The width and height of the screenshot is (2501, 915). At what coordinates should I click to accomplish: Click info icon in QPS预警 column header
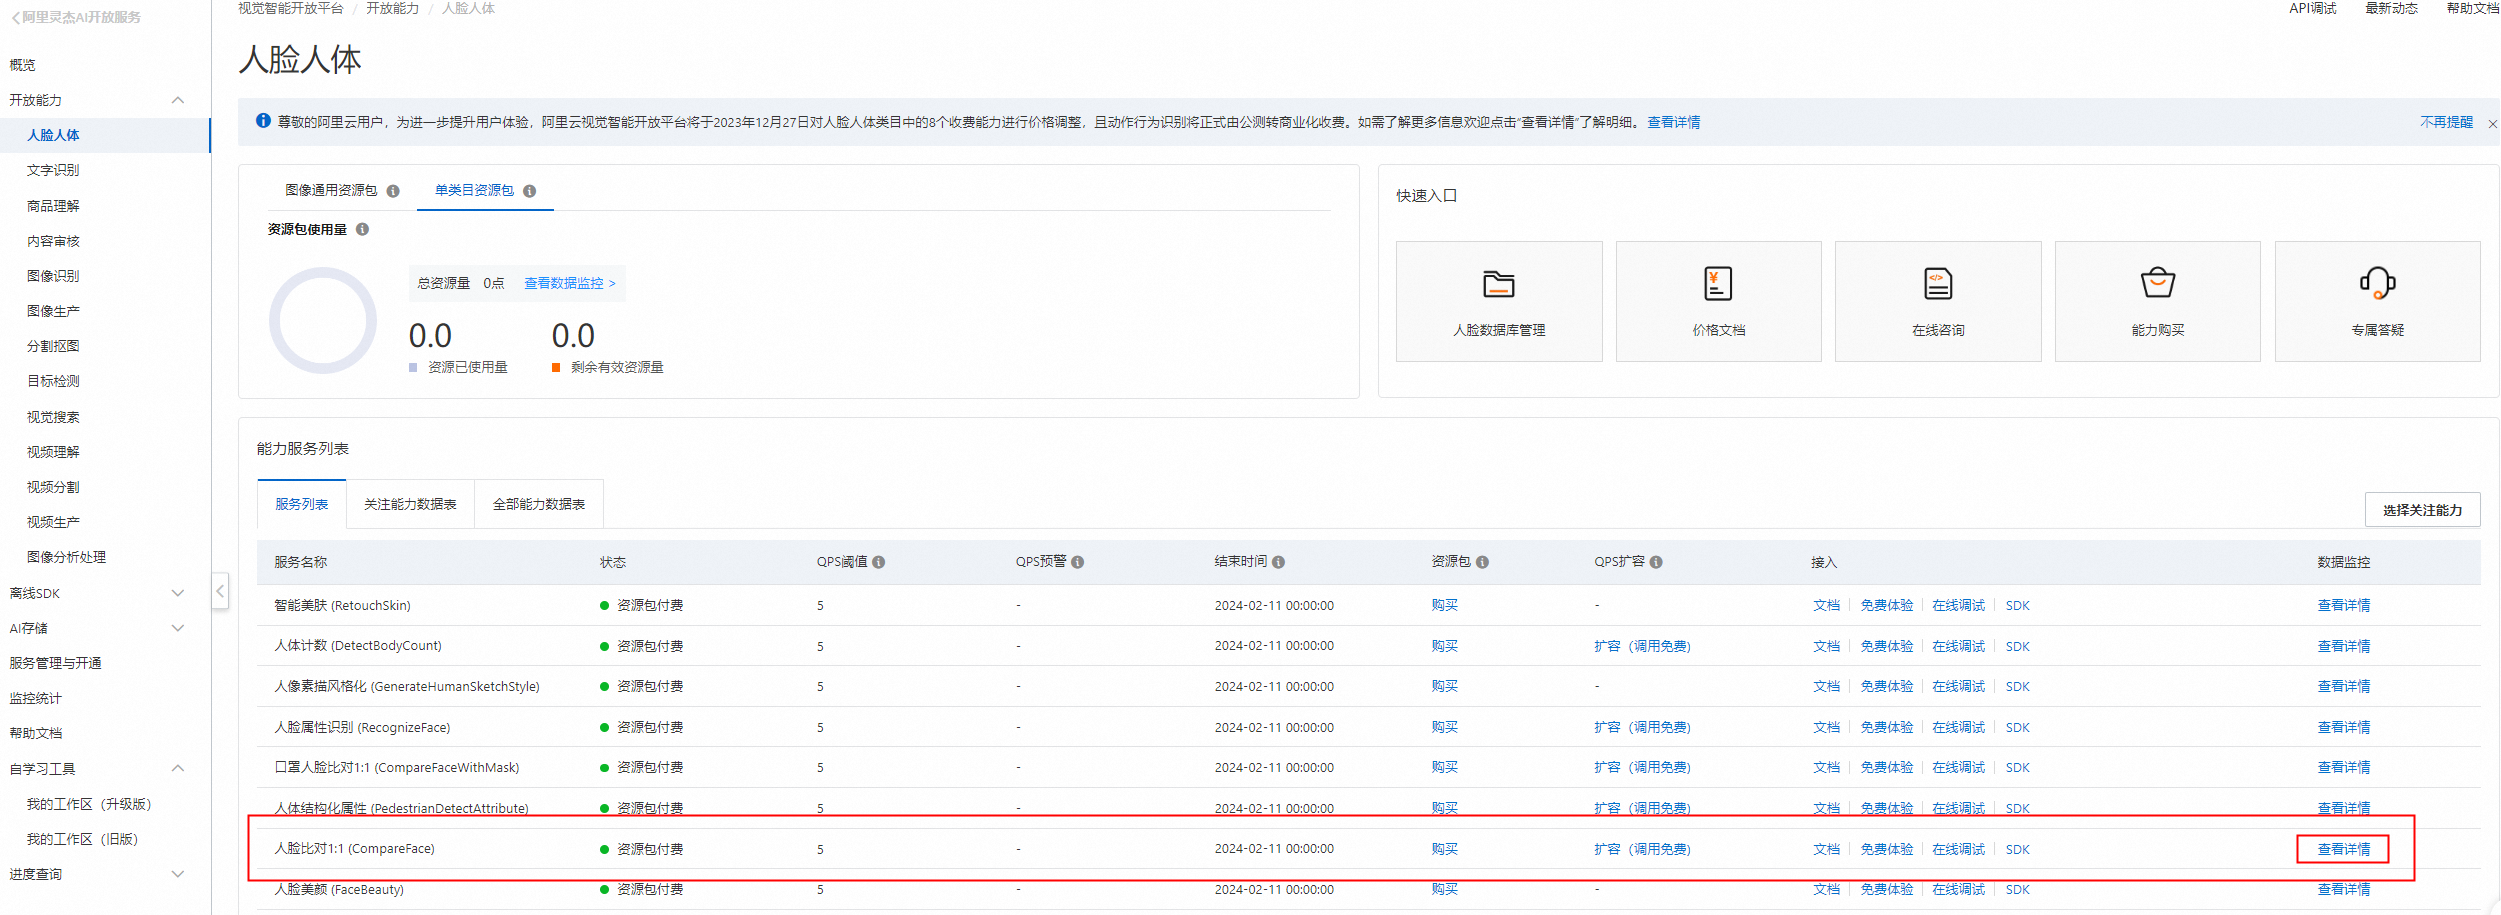point(1077,562)
